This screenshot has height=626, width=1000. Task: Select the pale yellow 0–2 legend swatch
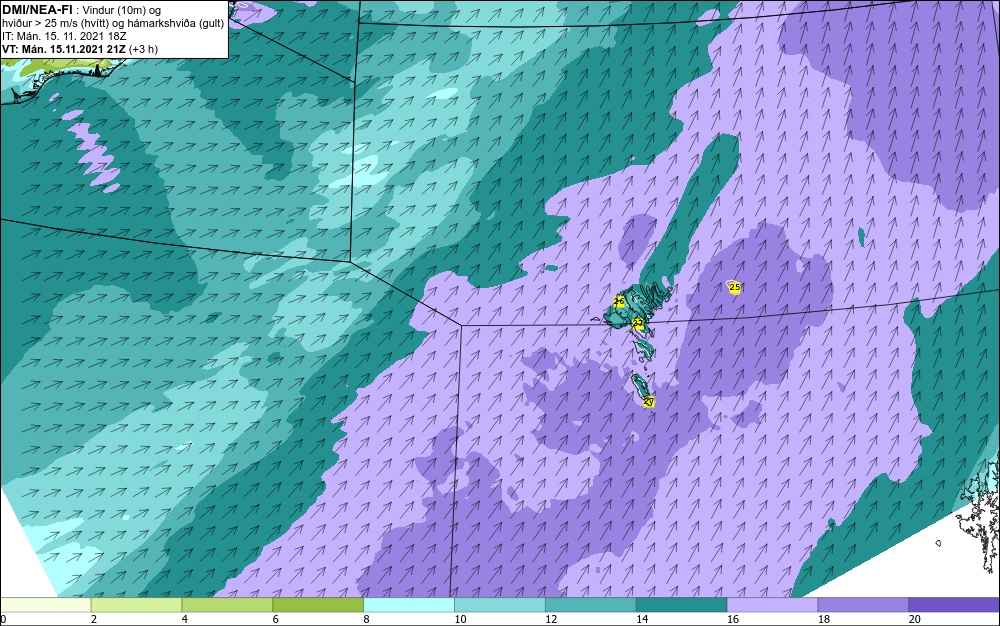click(x=46, y=605)
